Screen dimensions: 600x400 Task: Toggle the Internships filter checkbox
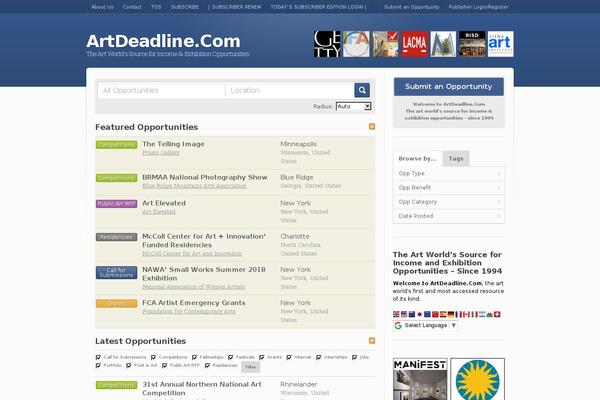click(x=319, y=357)
